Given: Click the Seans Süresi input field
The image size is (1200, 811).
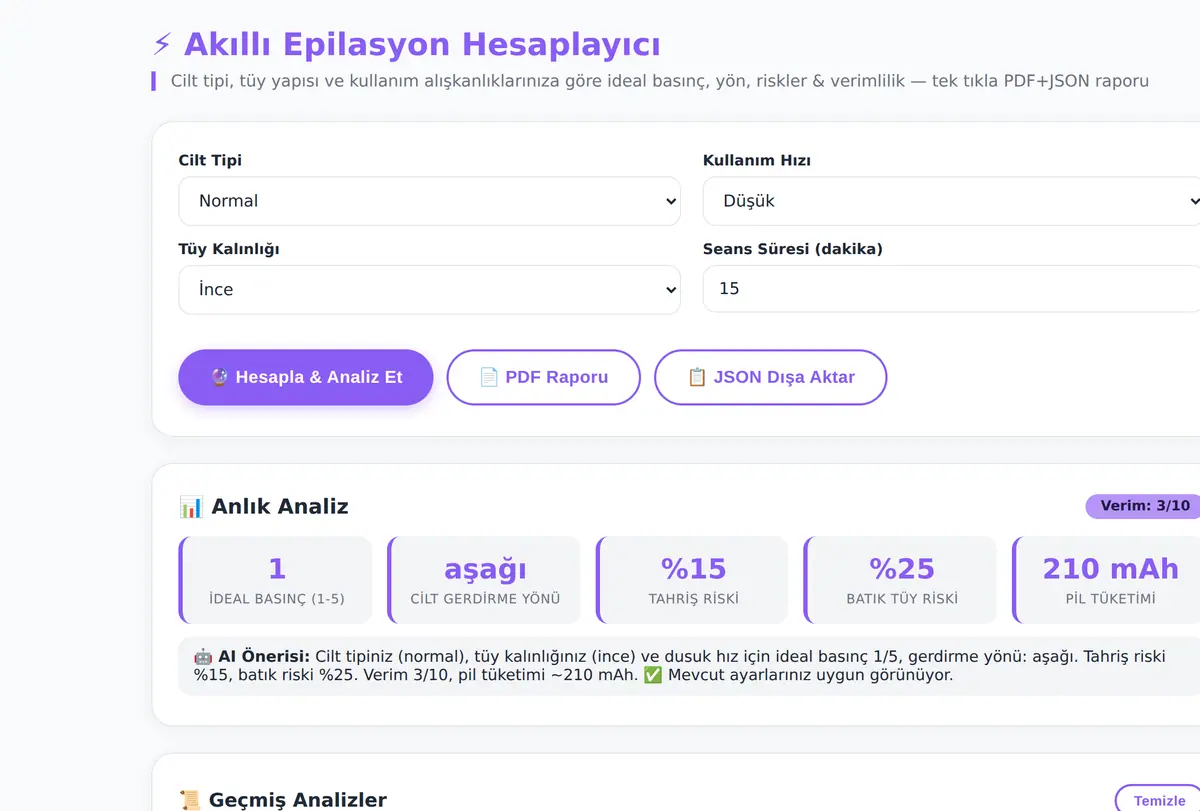Looking at the screenshot, I should click(x=951, y=289).
